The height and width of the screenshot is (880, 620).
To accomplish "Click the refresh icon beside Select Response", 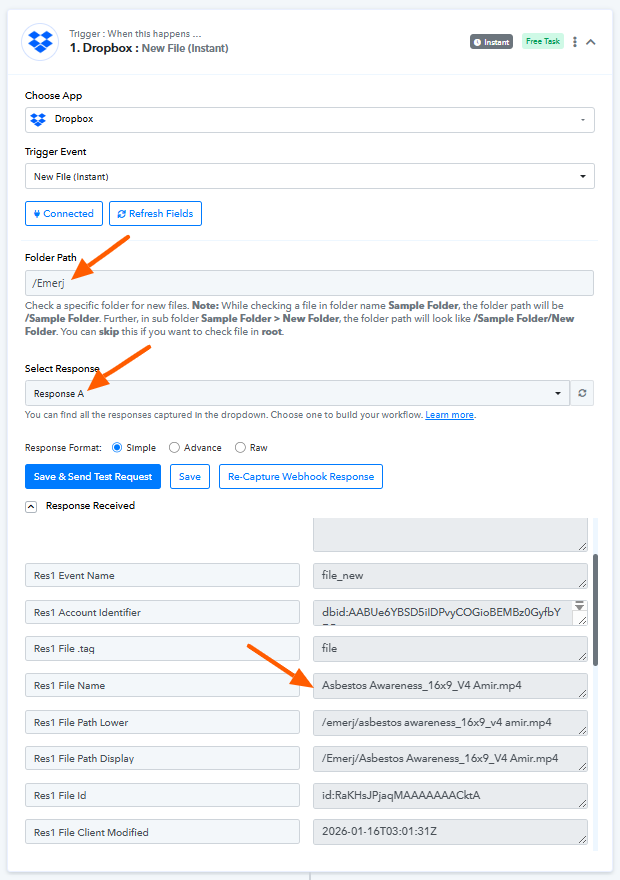I will tap(582, 393).
